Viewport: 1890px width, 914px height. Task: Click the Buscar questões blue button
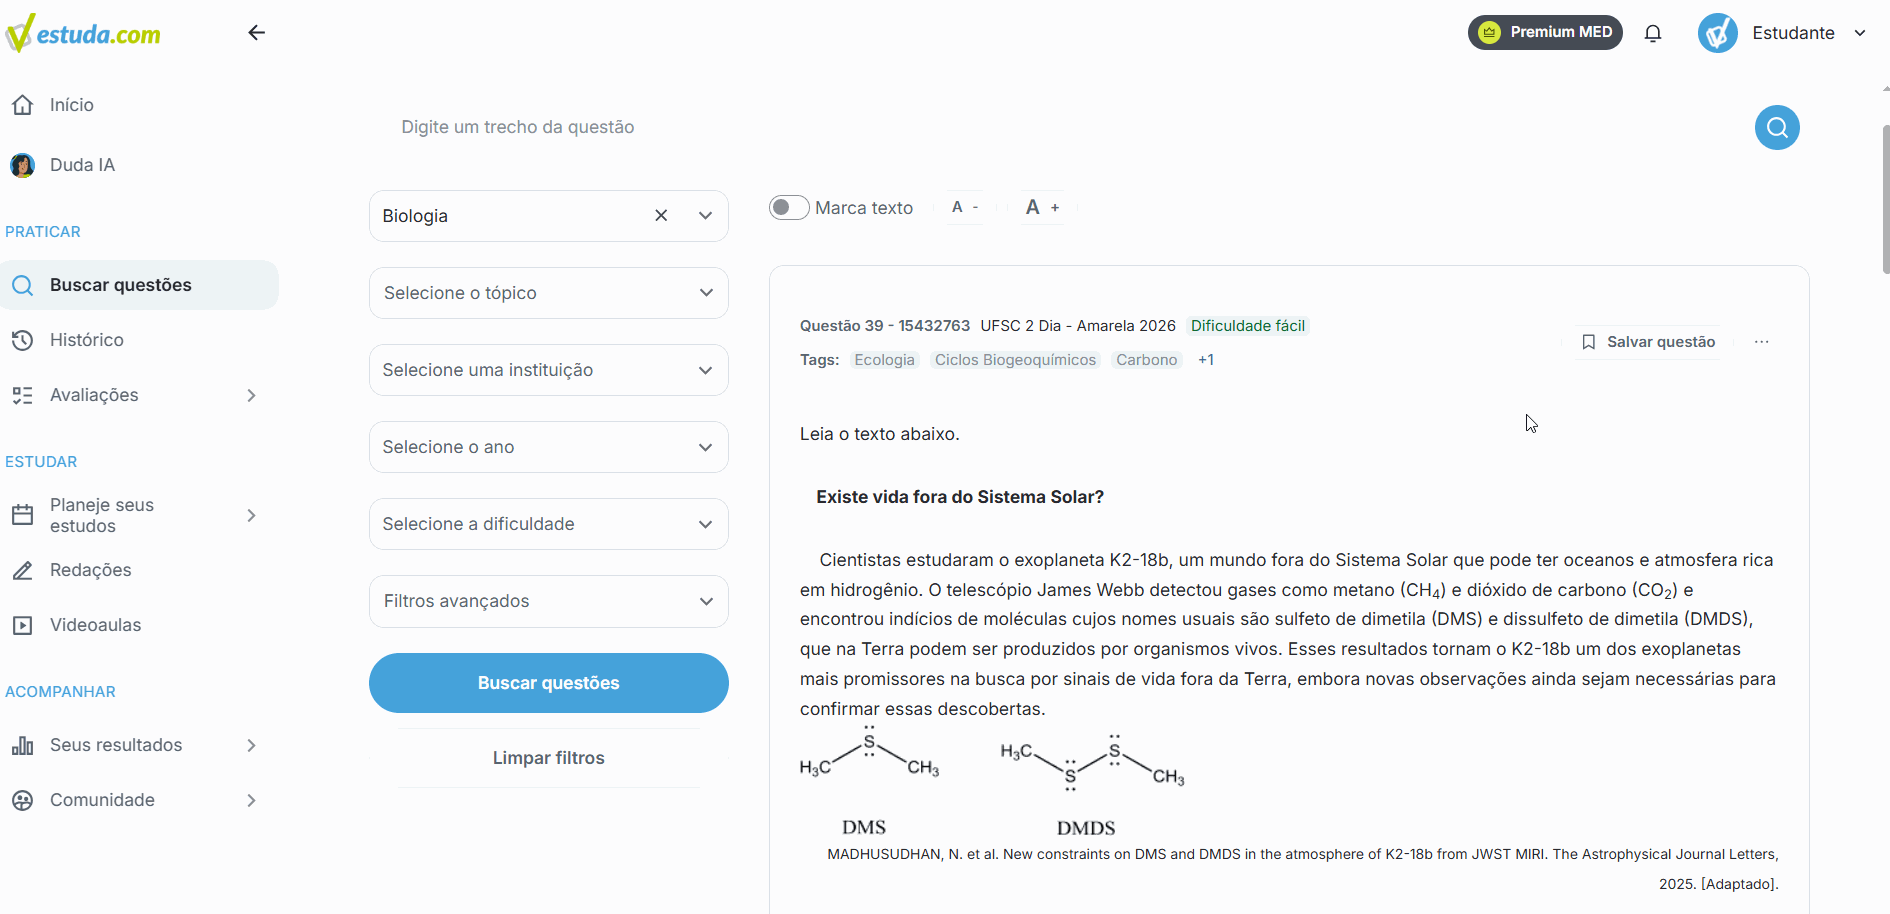click(x=549, y=683)
